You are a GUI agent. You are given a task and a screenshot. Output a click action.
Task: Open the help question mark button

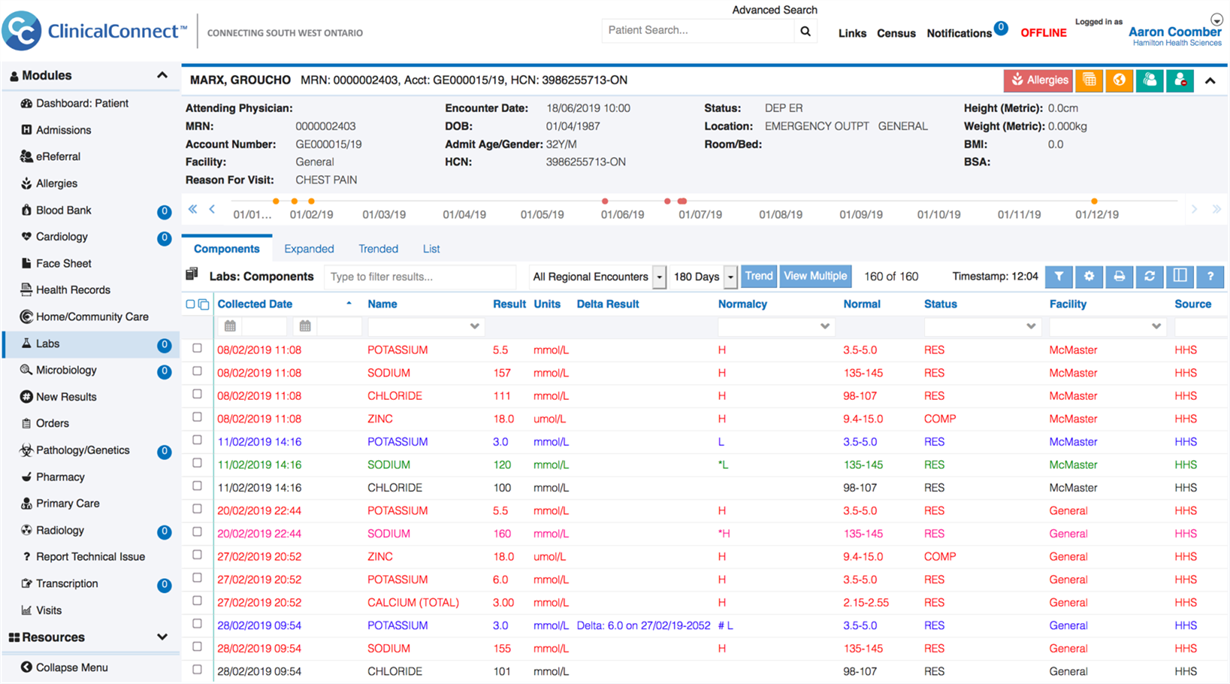click(1210, 277)
